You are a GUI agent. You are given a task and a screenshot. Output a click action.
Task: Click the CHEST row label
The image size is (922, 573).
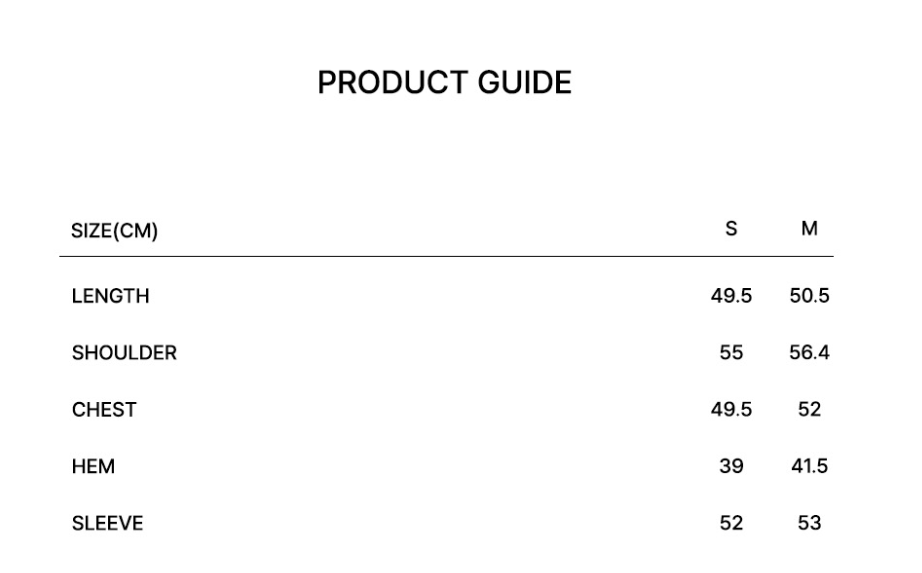click(x=104, y=410)
